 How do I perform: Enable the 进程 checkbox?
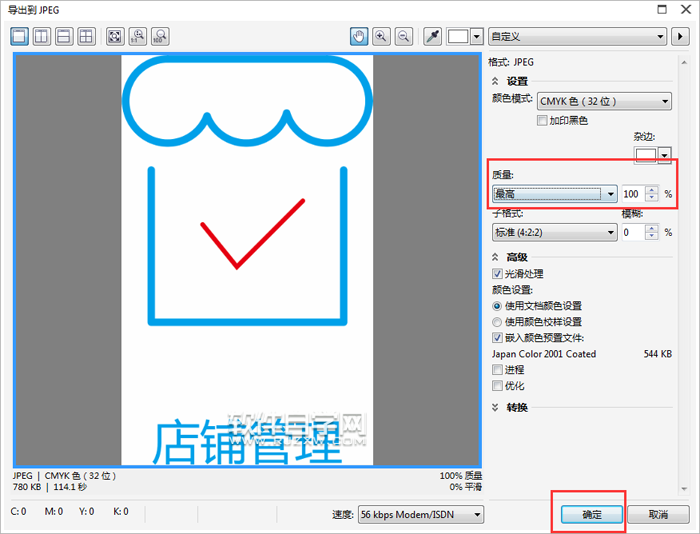pos(497,370)
